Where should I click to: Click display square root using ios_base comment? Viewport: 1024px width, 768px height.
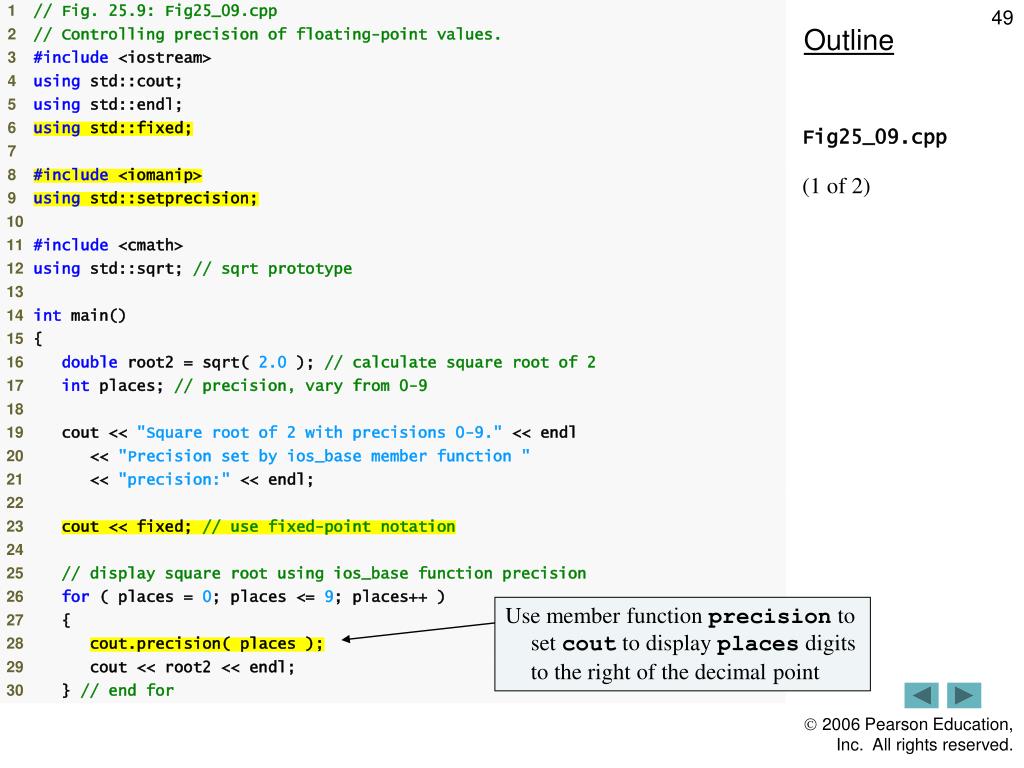[324, 573]
